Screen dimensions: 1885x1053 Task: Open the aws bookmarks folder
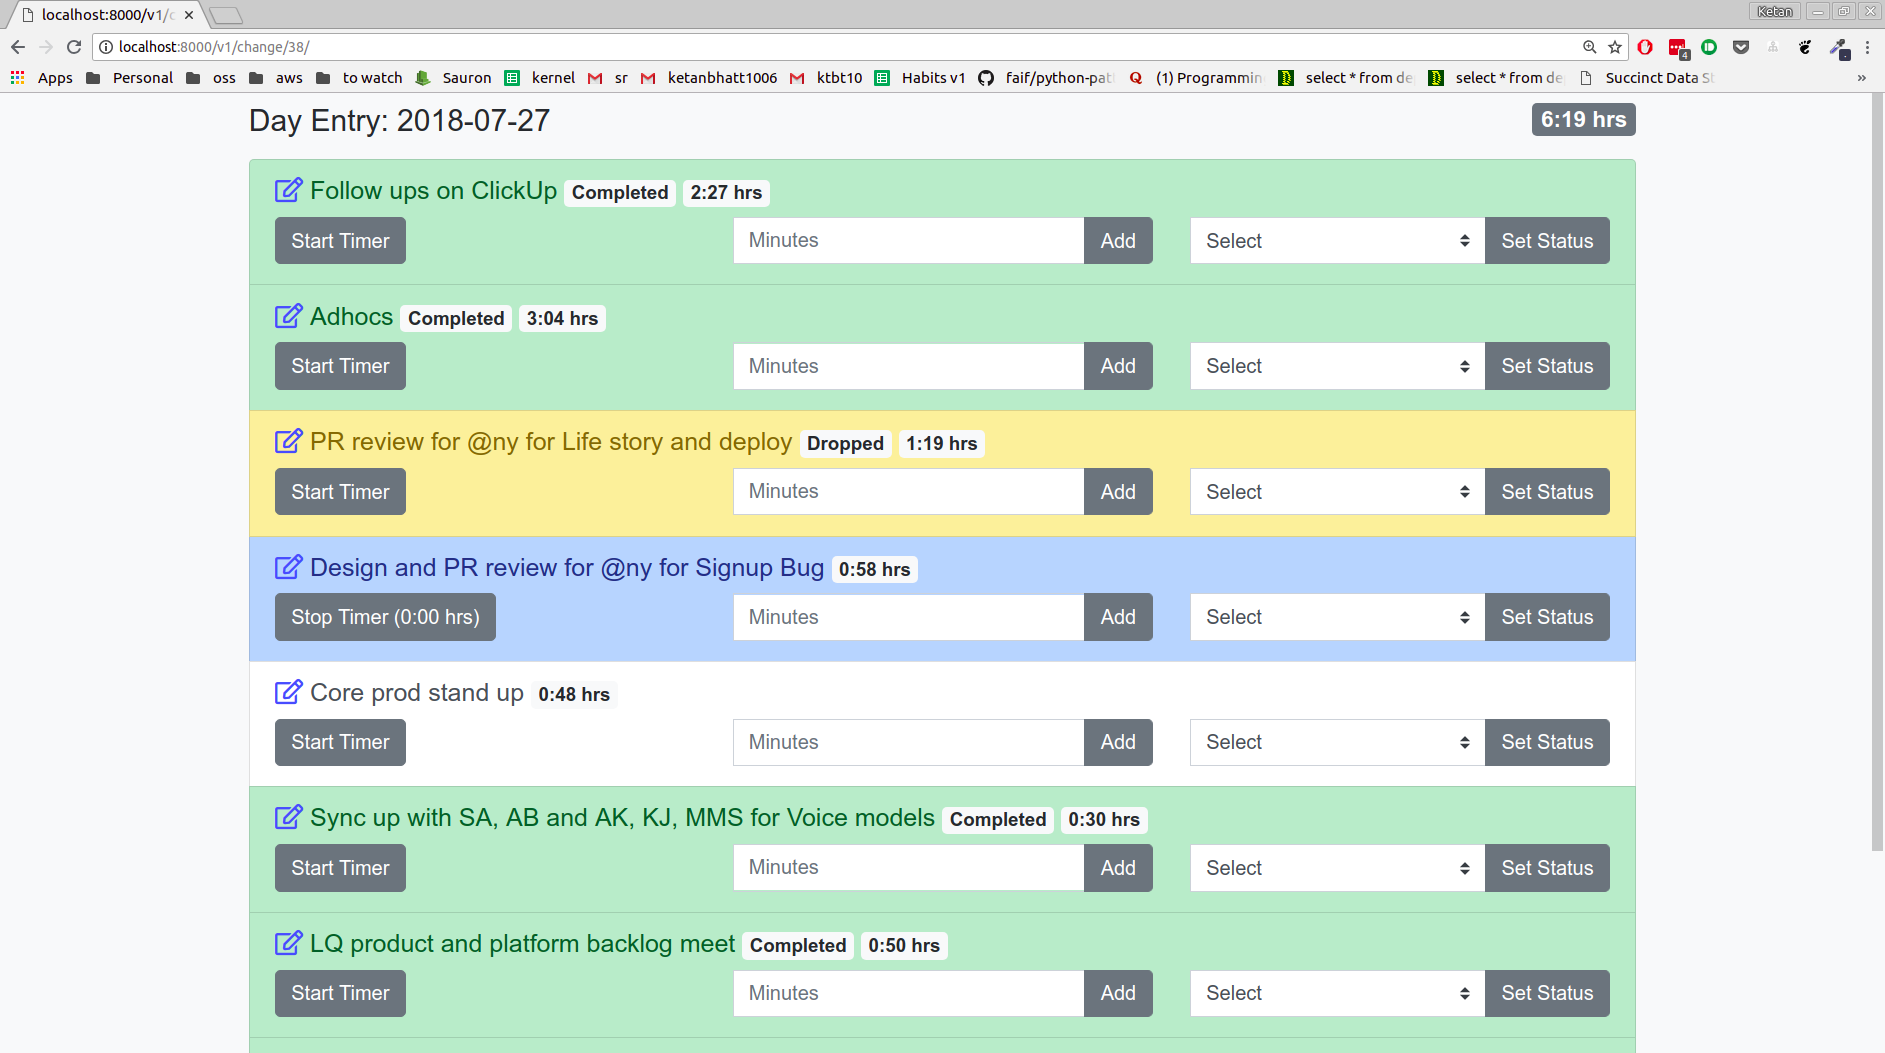tap(276, 78)
